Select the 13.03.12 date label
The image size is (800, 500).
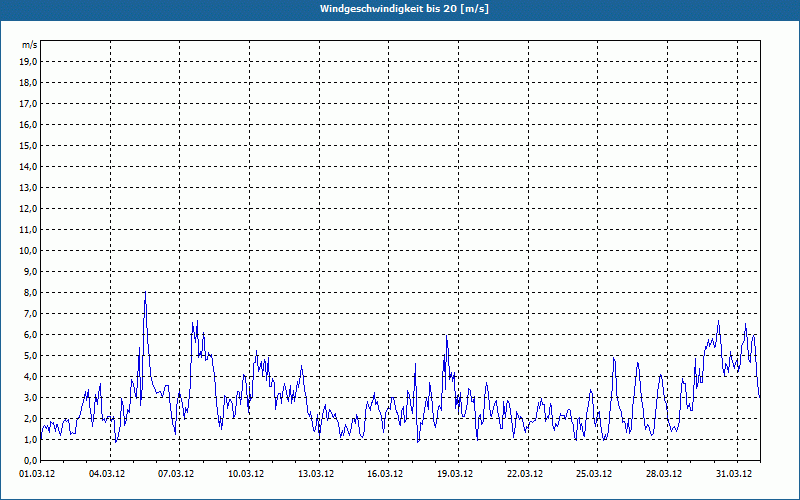click(316, 474)
